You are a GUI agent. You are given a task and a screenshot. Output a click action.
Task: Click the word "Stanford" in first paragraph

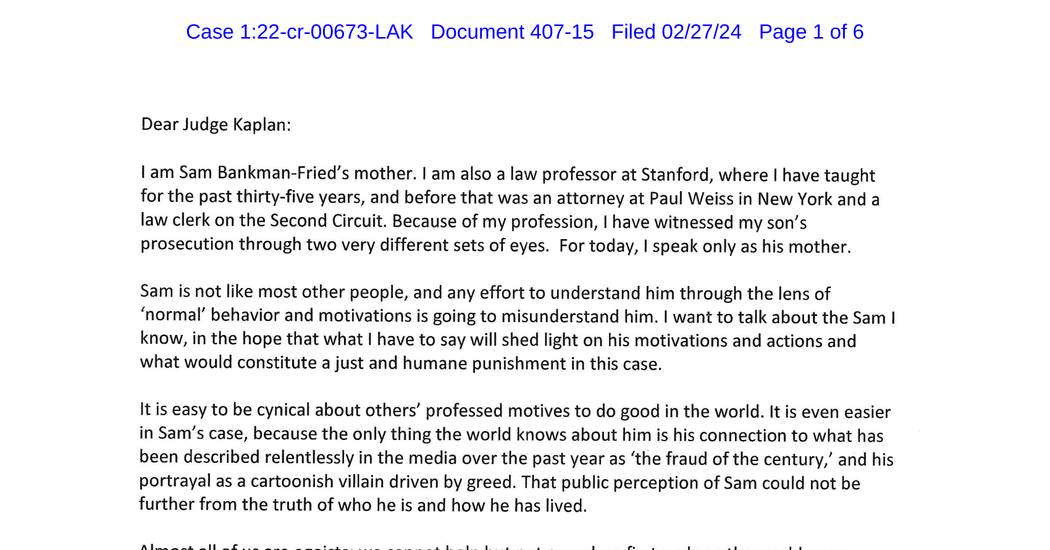click(674, 175)
